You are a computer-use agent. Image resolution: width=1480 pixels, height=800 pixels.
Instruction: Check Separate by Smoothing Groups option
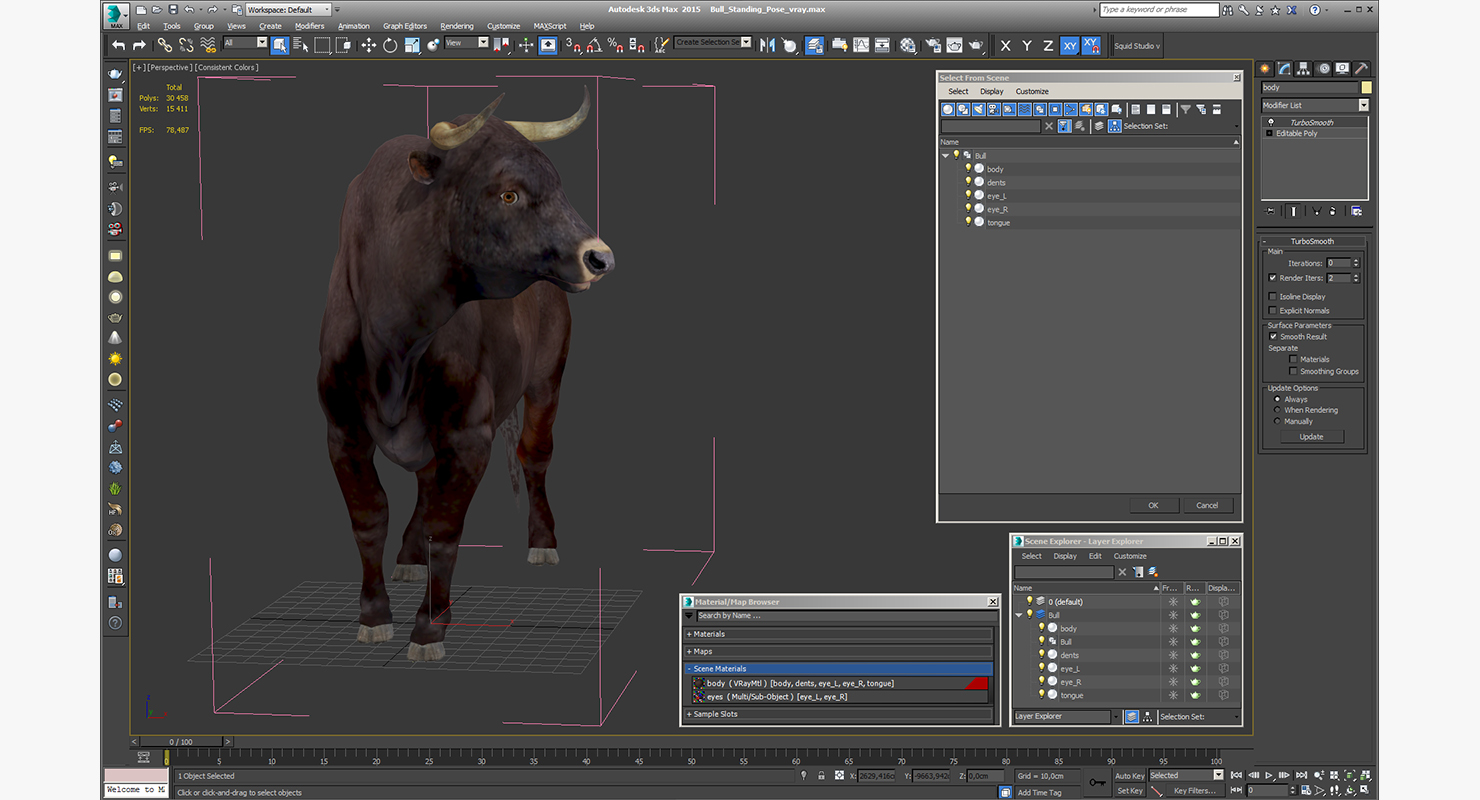[1293, 371]
